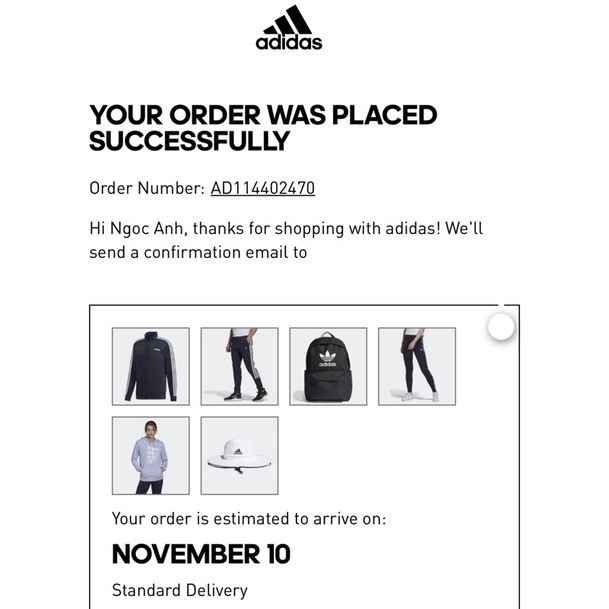Click the adidas wordmark under the stripes
609x609 pixels.
(x=289, y=42)
